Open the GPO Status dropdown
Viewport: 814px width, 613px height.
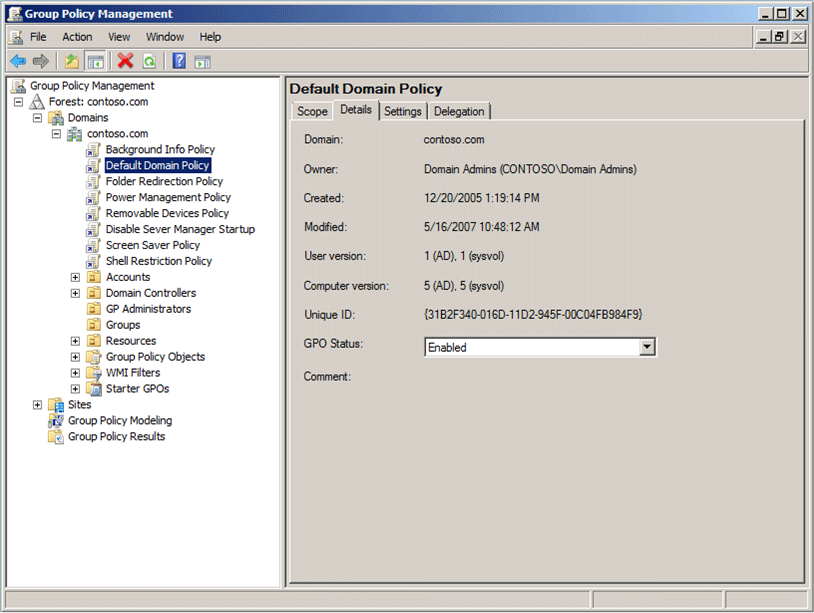646,347
